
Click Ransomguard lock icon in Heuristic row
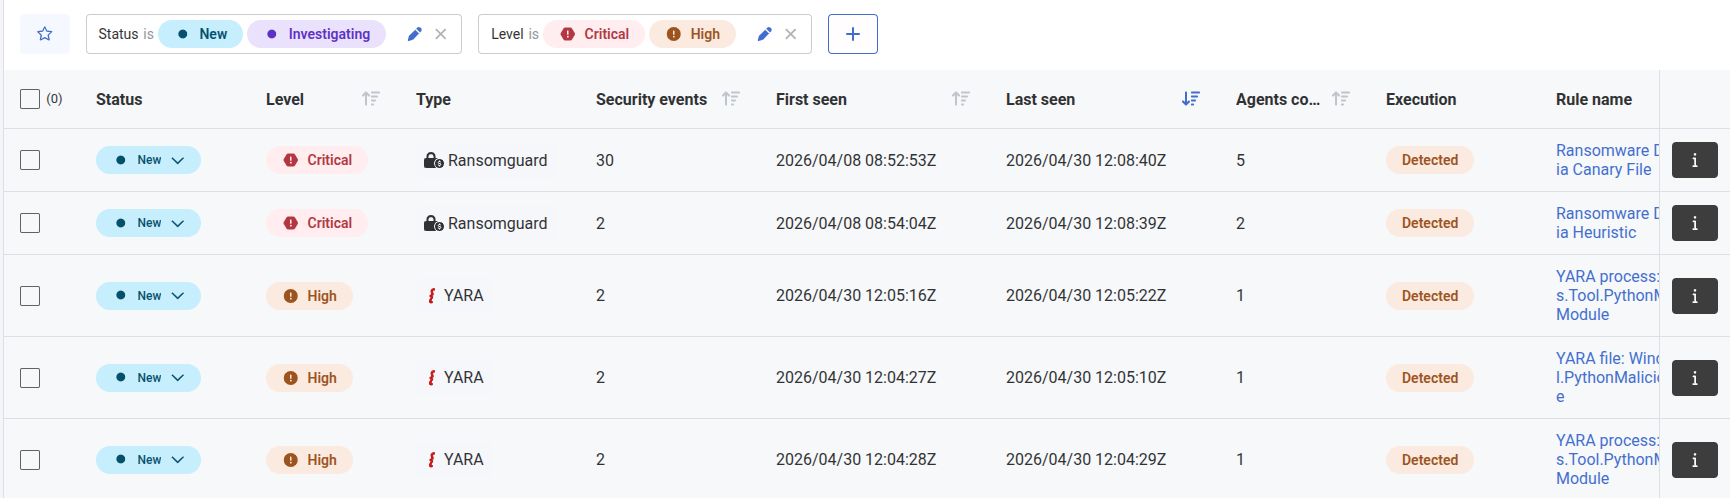click(433, 223)
